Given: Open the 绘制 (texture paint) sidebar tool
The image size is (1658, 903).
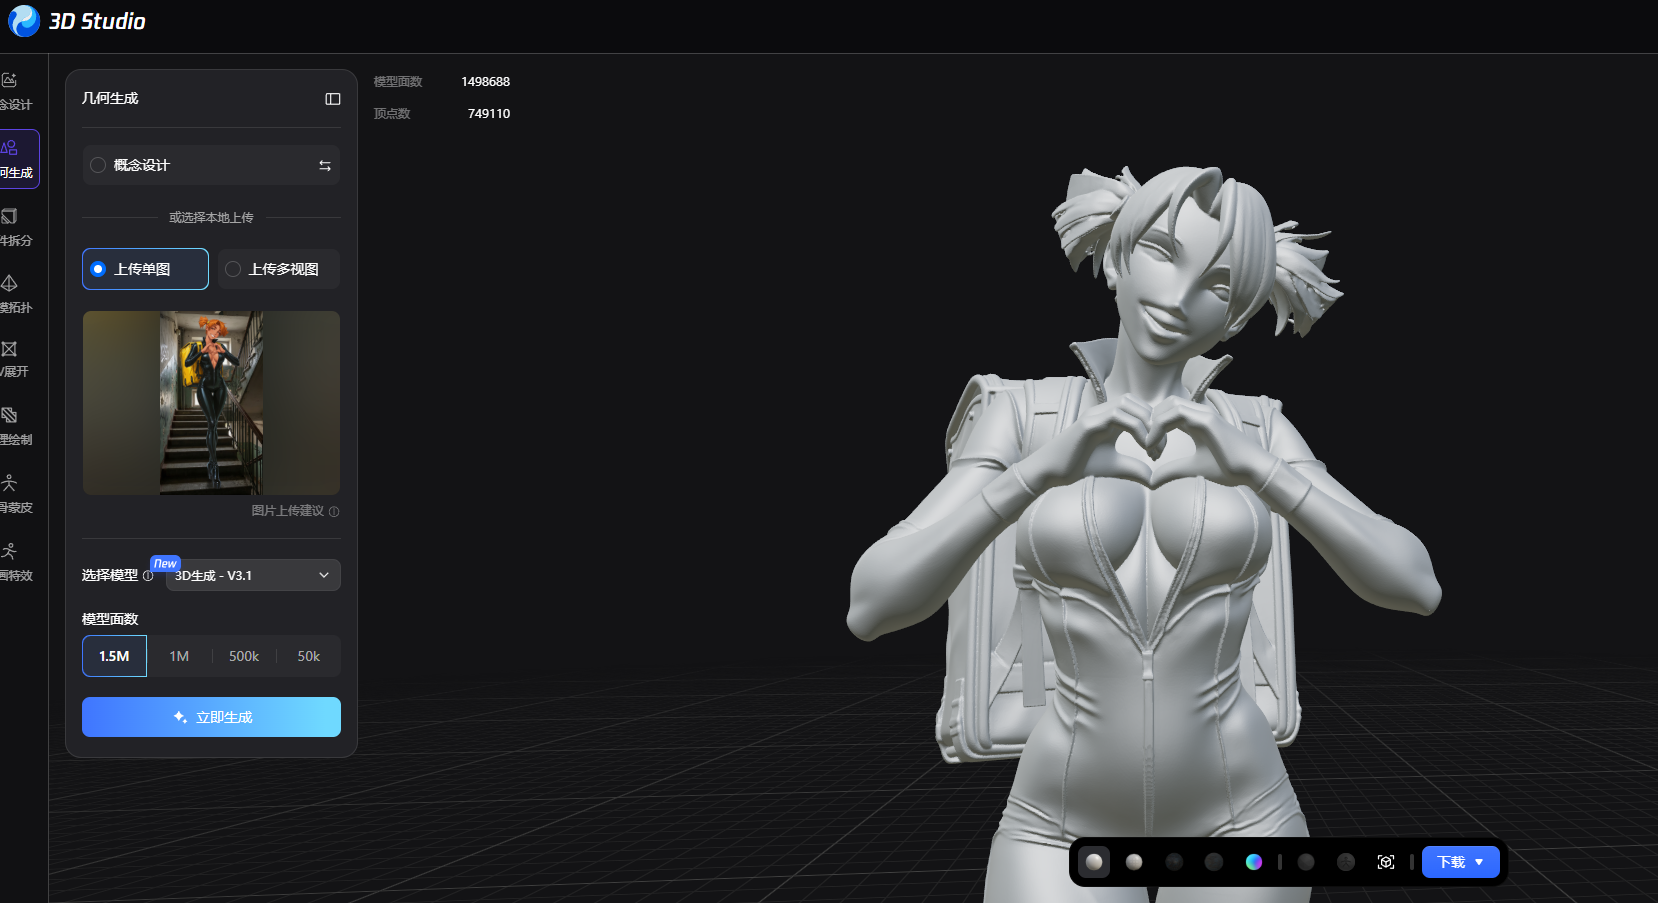Looking at the screenshot, I should pos(16,426).
